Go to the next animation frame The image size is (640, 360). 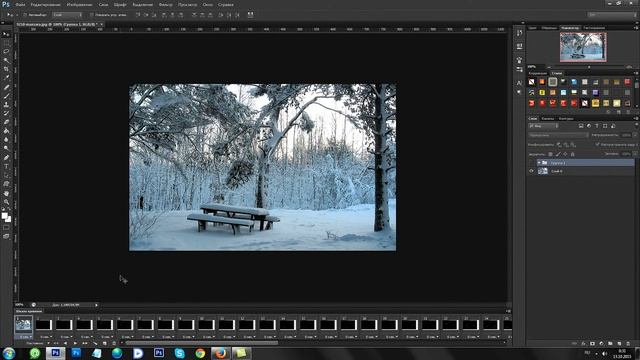point(85,343)
